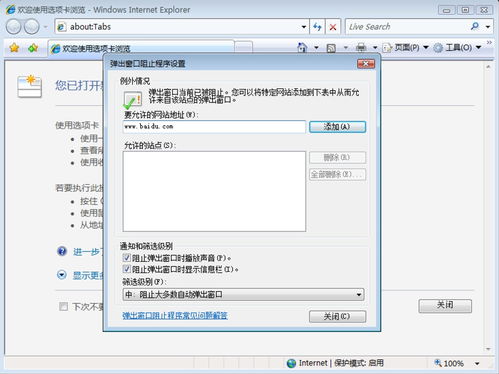Click the 保护模式: 启用 status text

pos(359,363)
